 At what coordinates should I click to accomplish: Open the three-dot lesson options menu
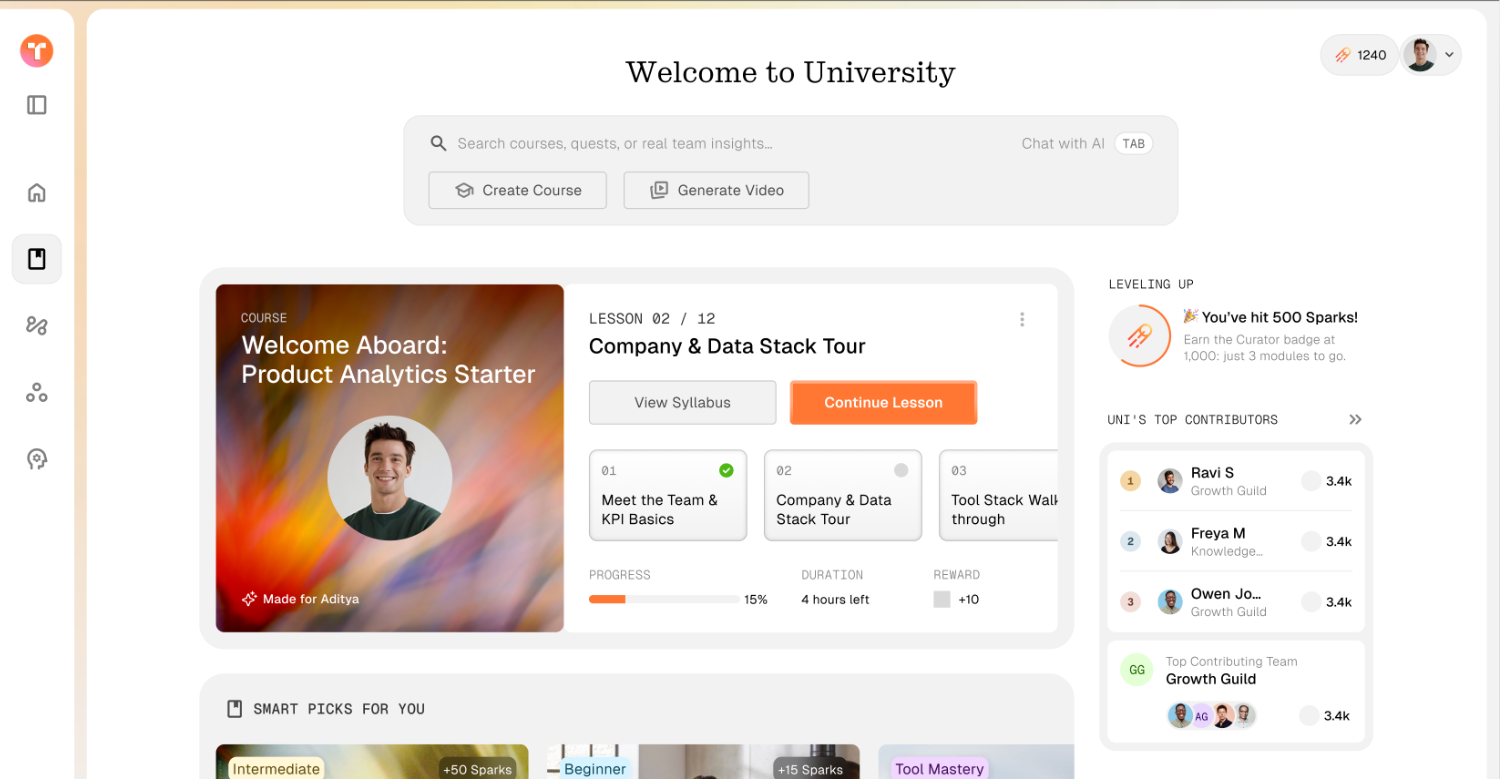coord(1022,319)
